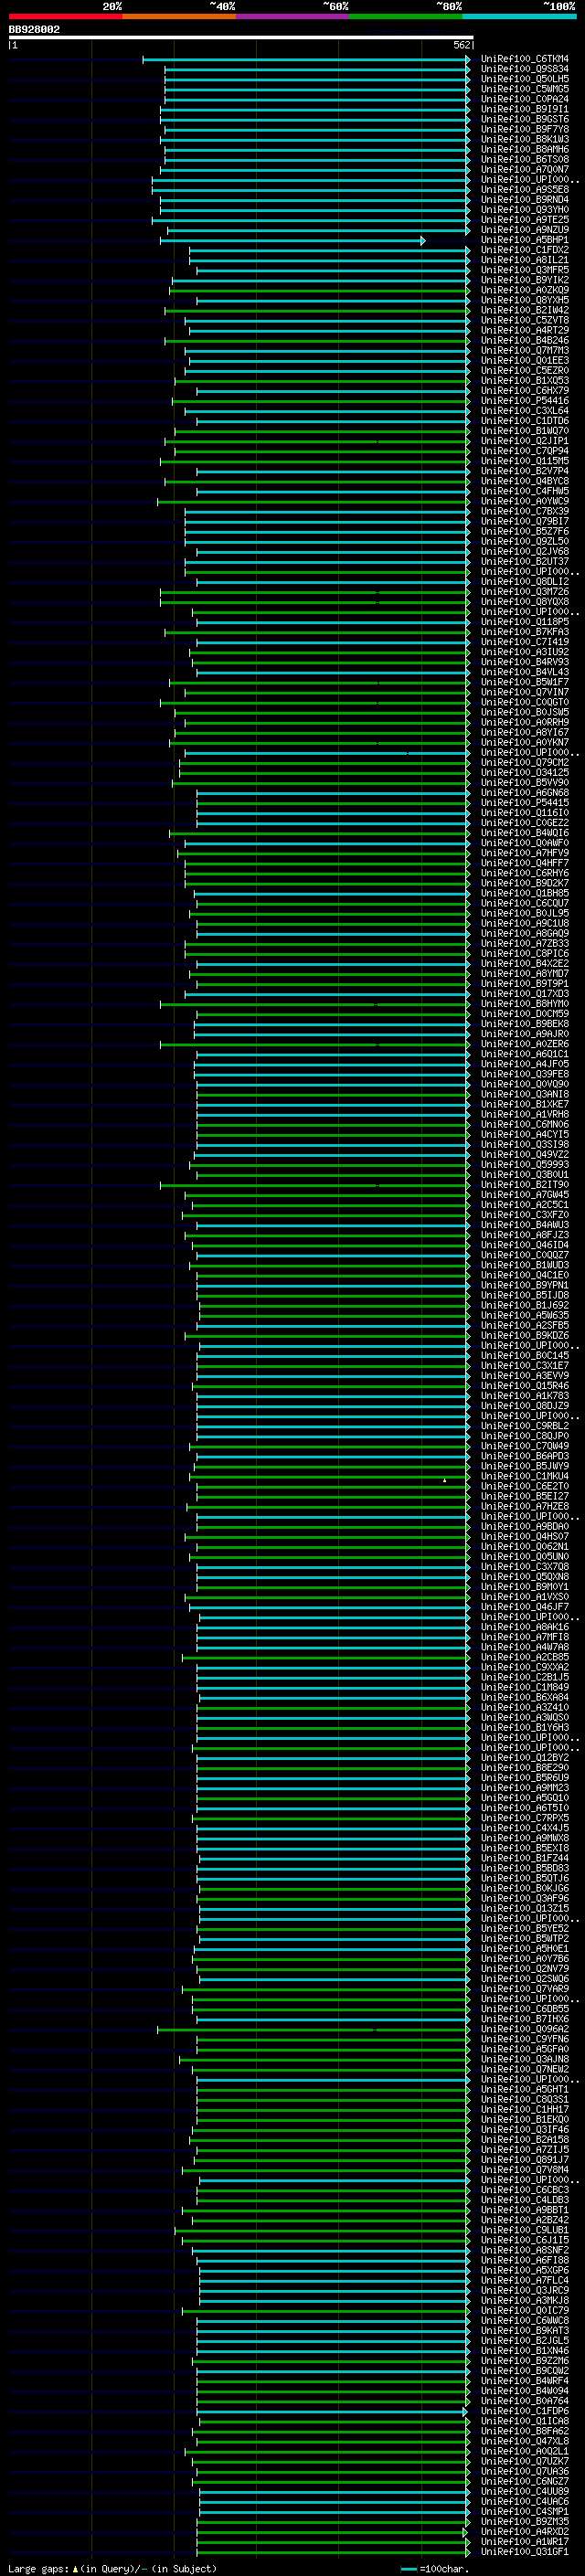This screenshot has height=2576, width=585.
Task: Select the UniRef100_A9S5E8 hit label
Action: pyautogui.click(x=525, y=190)
